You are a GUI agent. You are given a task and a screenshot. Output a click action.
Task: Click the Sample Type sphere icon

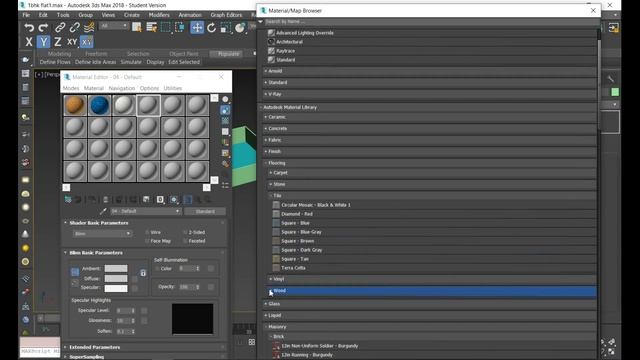225,100
